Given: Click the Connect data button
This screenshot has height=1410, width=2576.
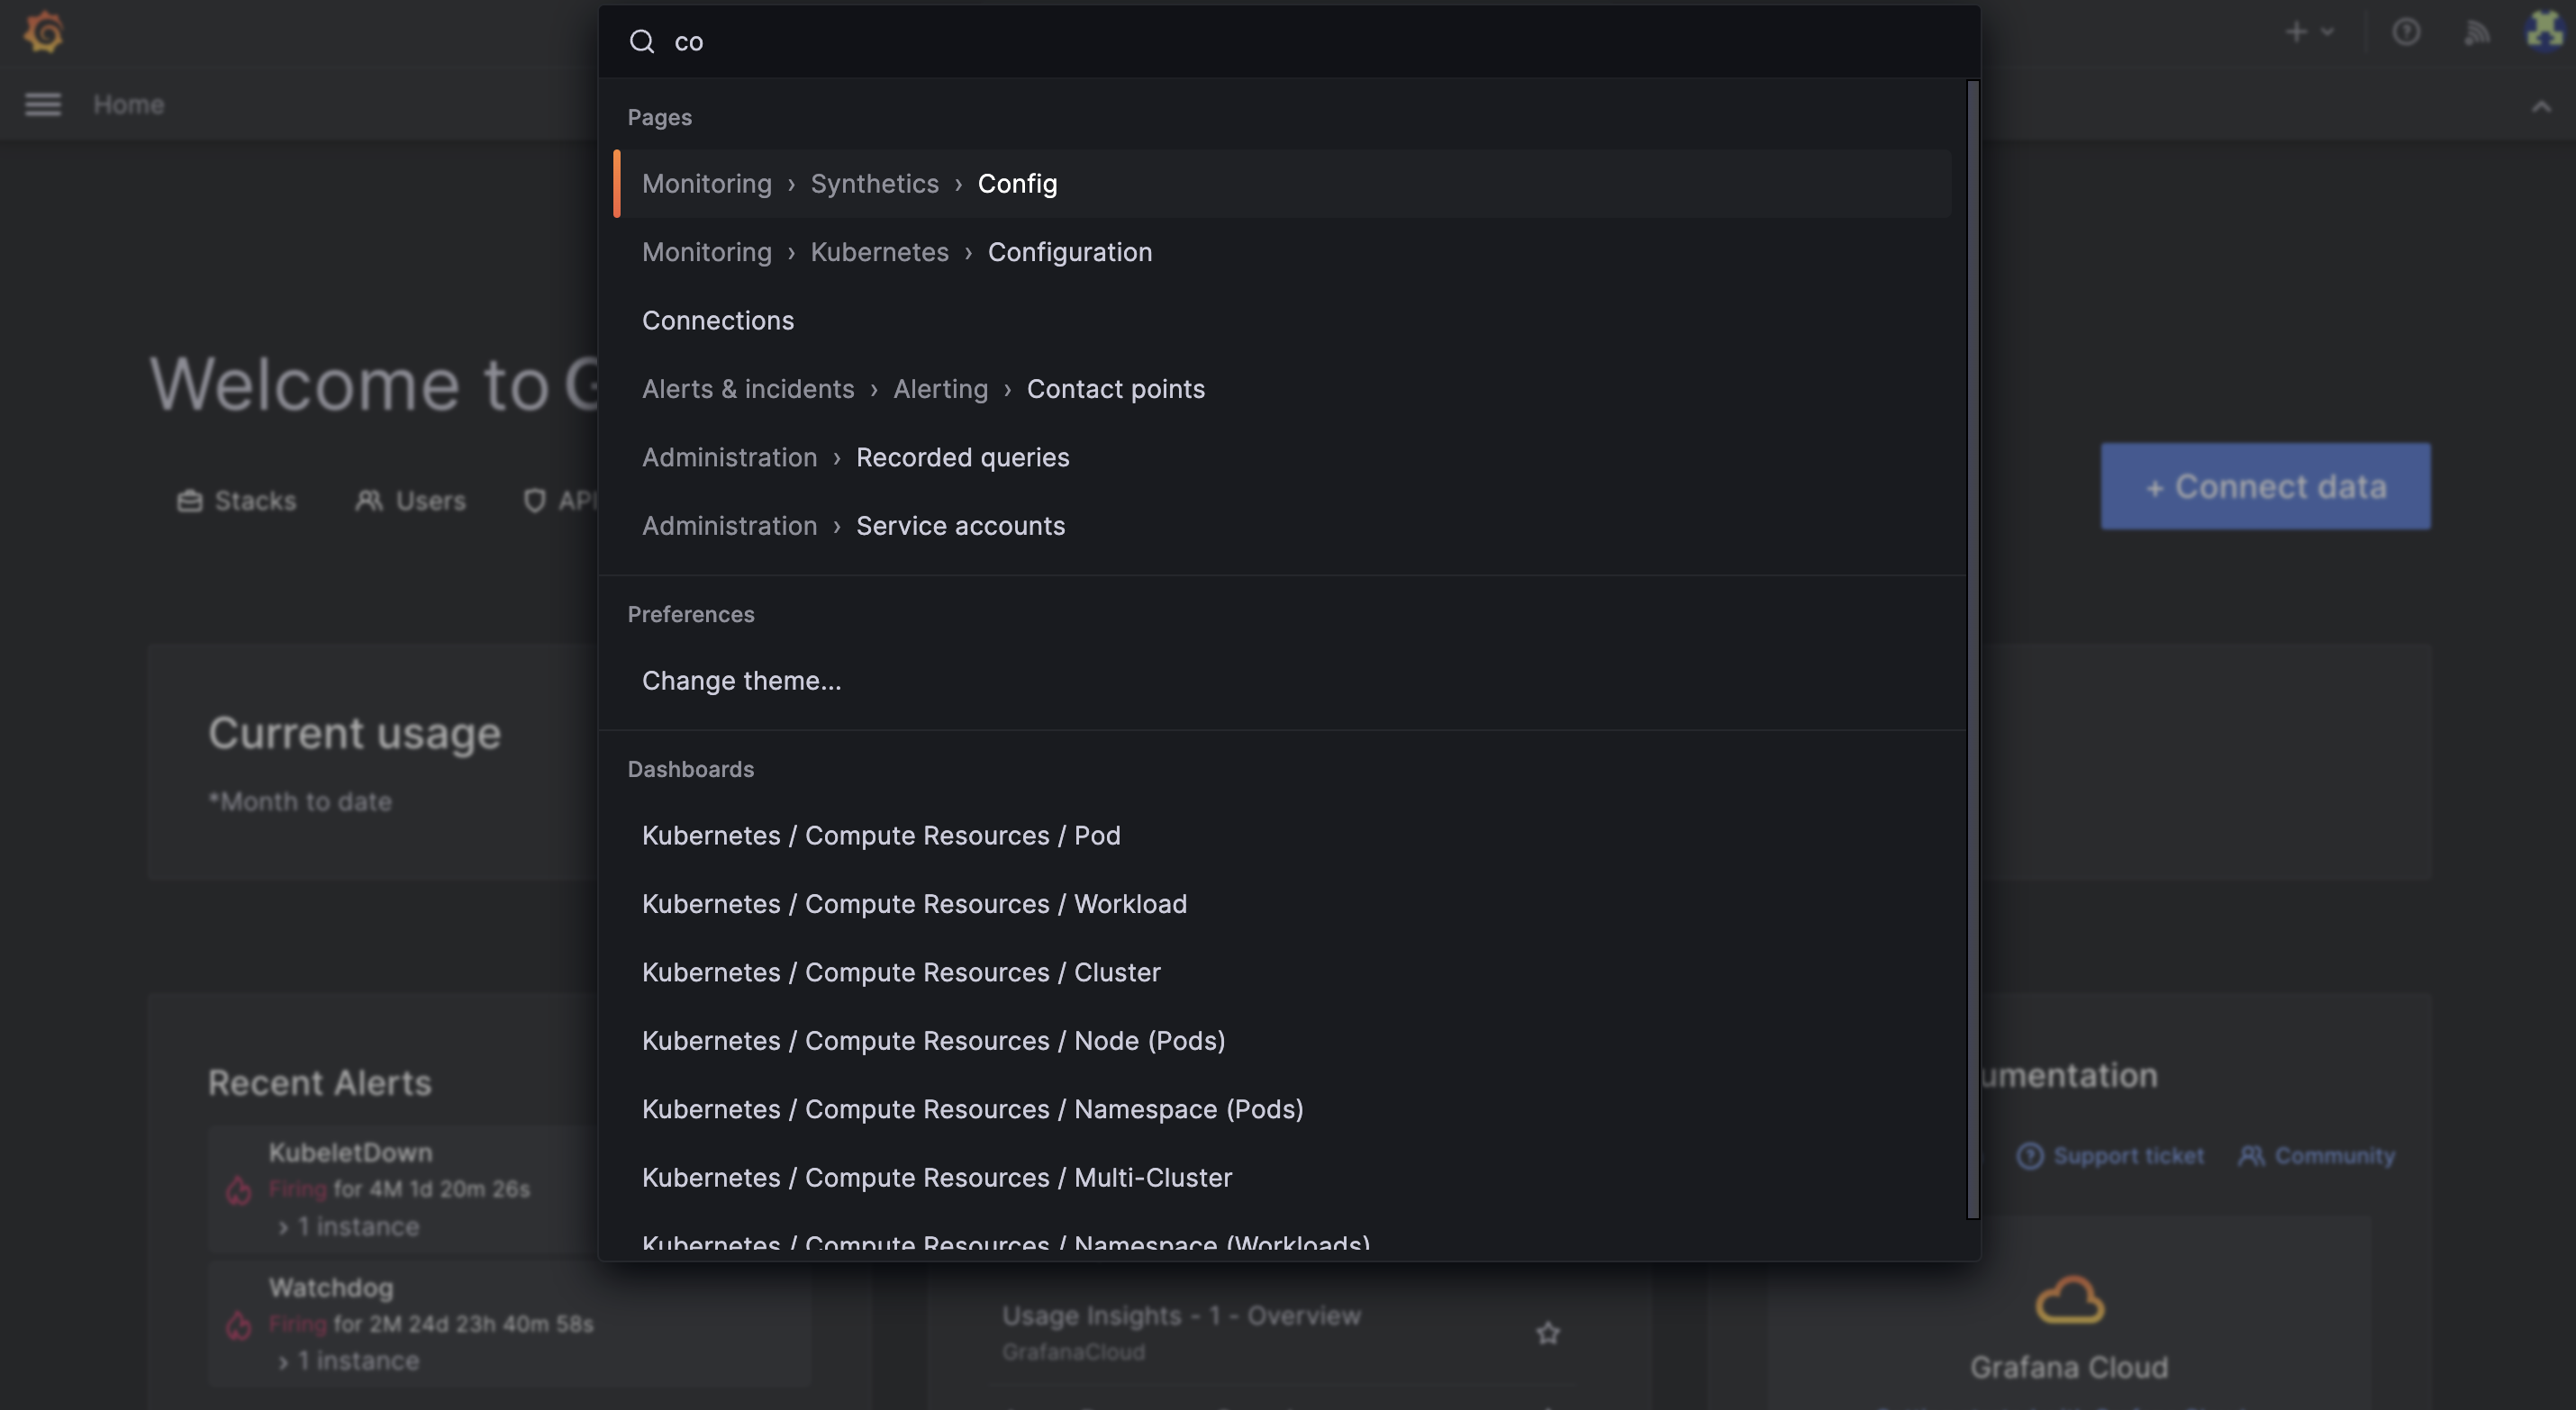Looking at the screenshot, I should pos(2265,486).
